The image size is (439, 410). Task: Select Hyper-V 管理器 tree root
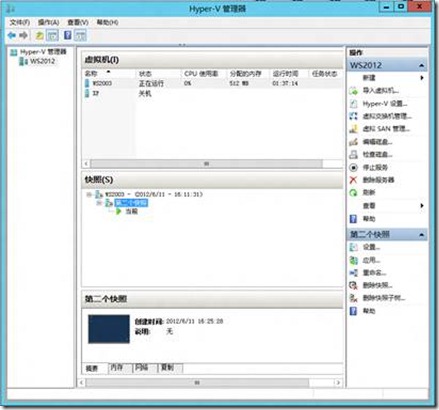click(x=43, y=52)
